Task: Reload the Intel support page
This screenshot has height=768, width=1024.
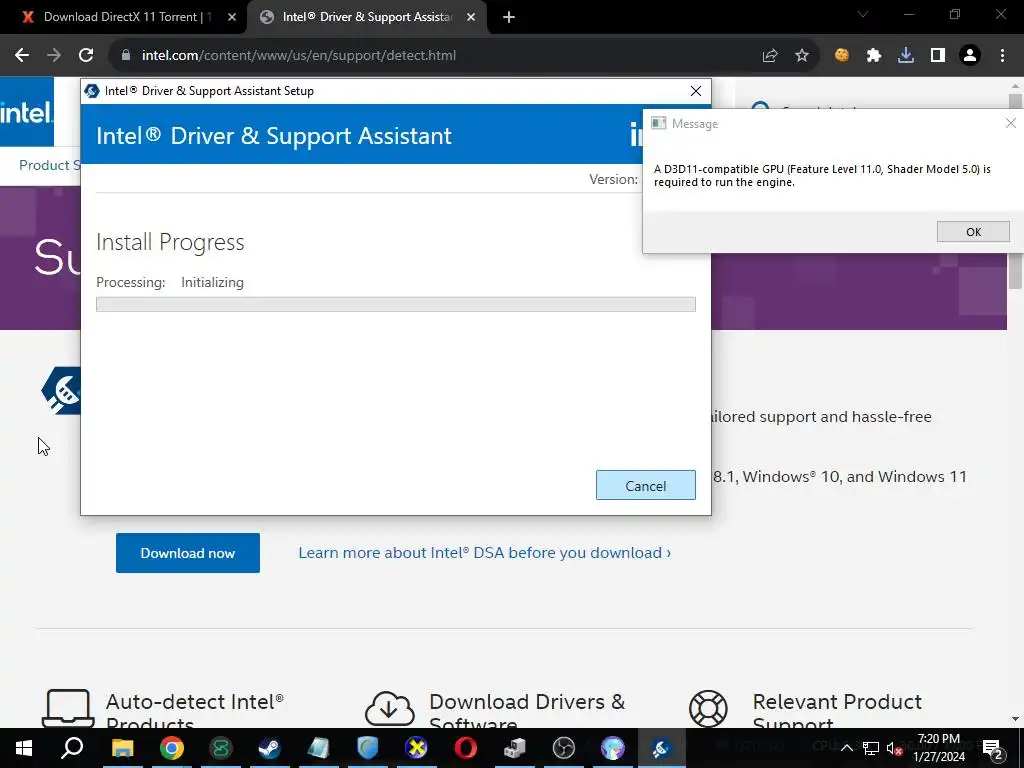Action: point(86,56)
